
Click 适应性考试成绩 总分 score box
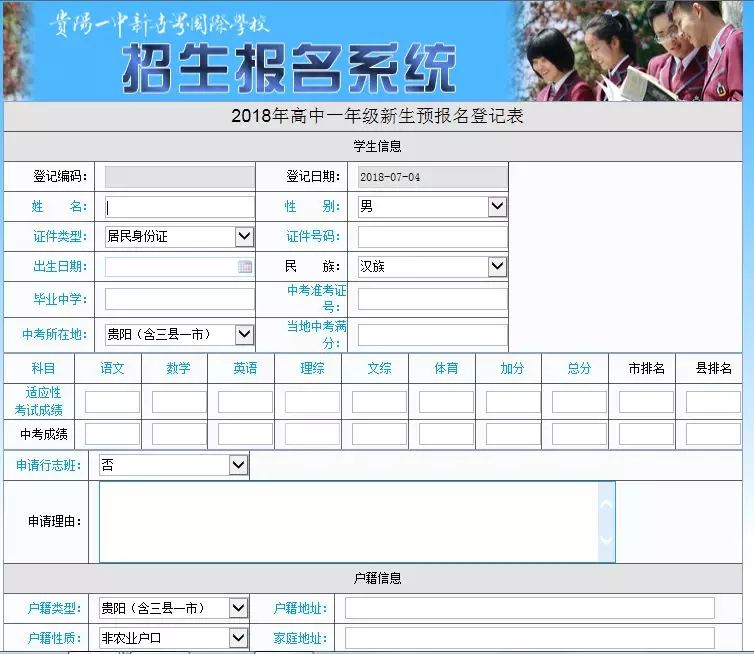click(579, 402)
